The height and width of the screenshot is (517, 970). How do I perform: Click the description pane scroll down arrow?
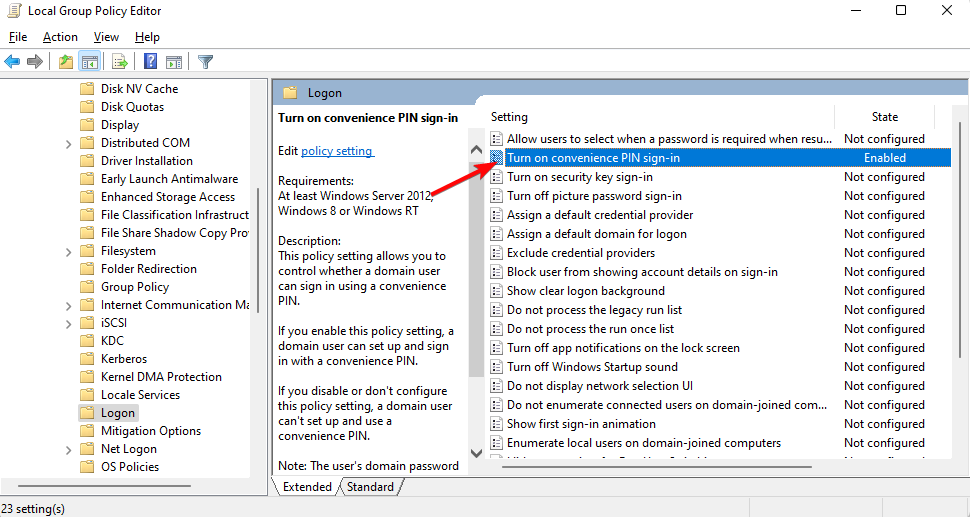(476, 453)
